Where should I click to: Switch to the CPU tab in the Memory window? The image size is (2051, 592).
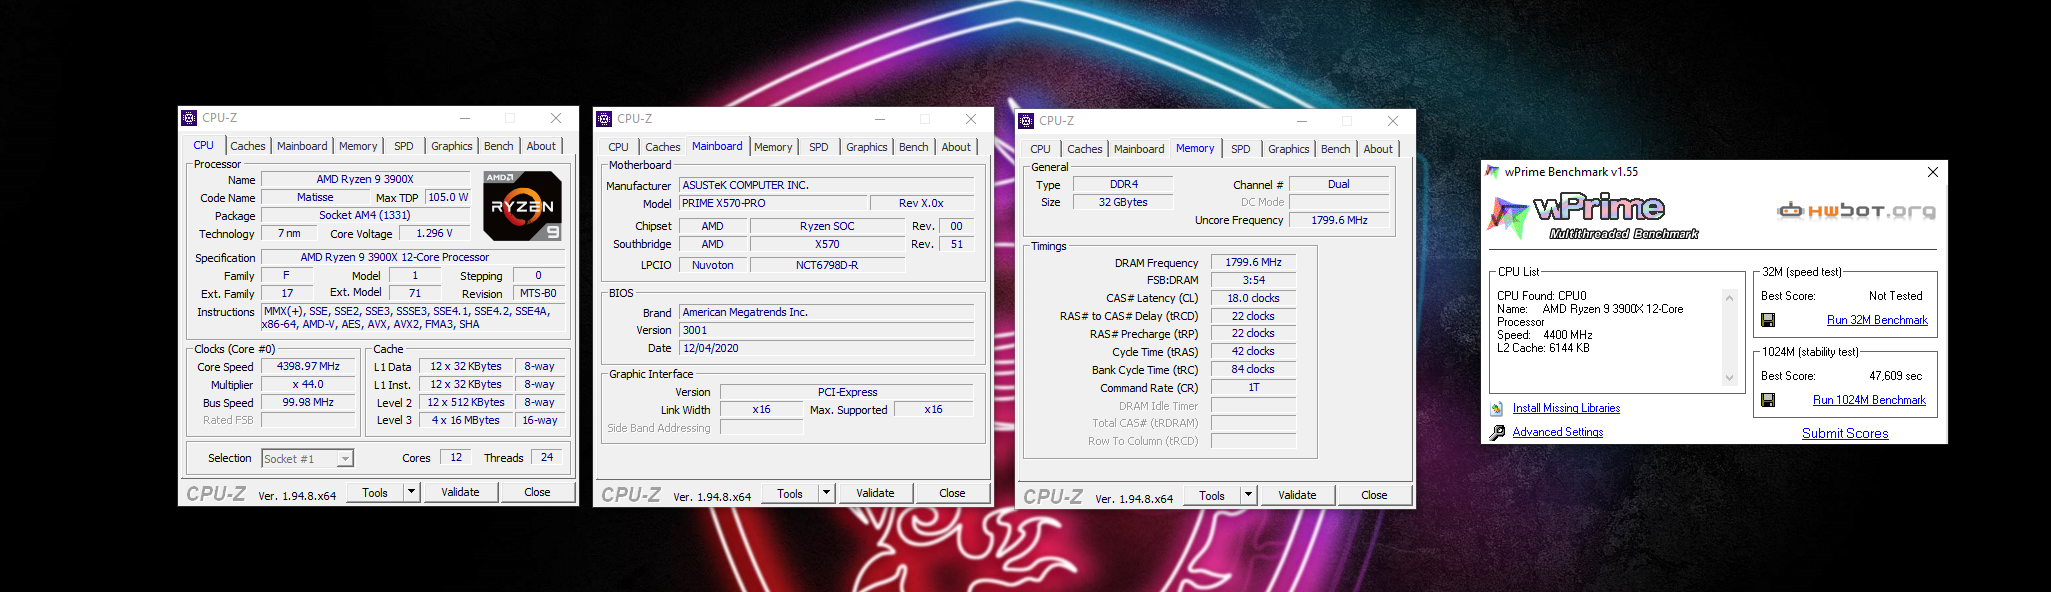(x=1041, y=149)
